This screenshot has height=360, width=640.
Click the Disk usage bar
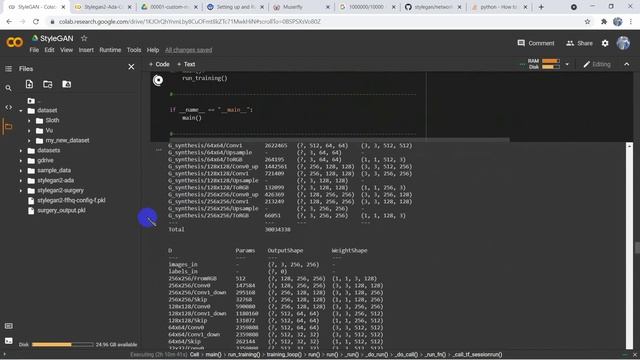coord(62,344)
